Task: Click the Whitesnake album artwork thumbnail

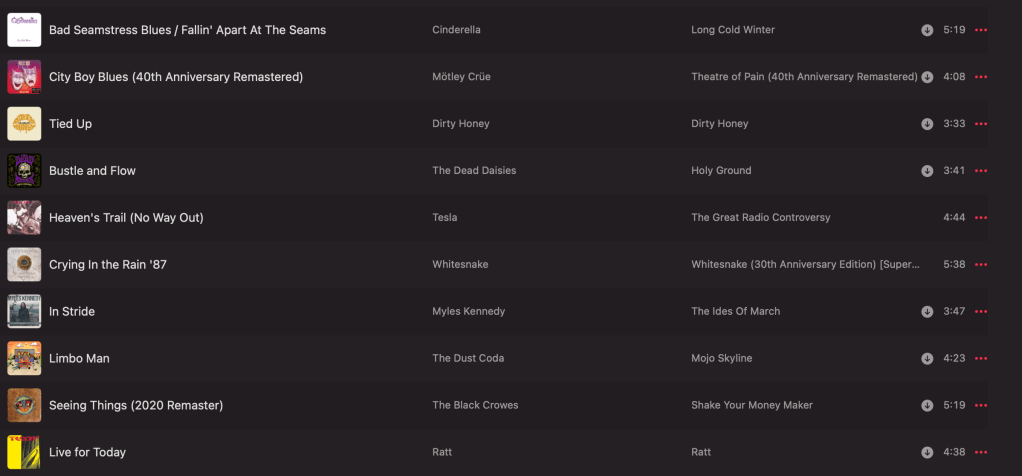Action: click(x=24, y=264)
